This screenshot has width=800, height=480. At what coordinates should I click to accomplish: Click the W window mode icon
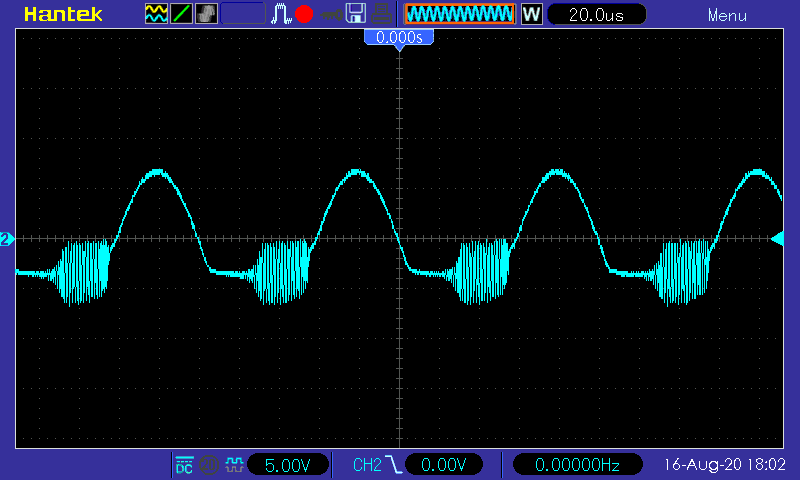click(531, 14)
